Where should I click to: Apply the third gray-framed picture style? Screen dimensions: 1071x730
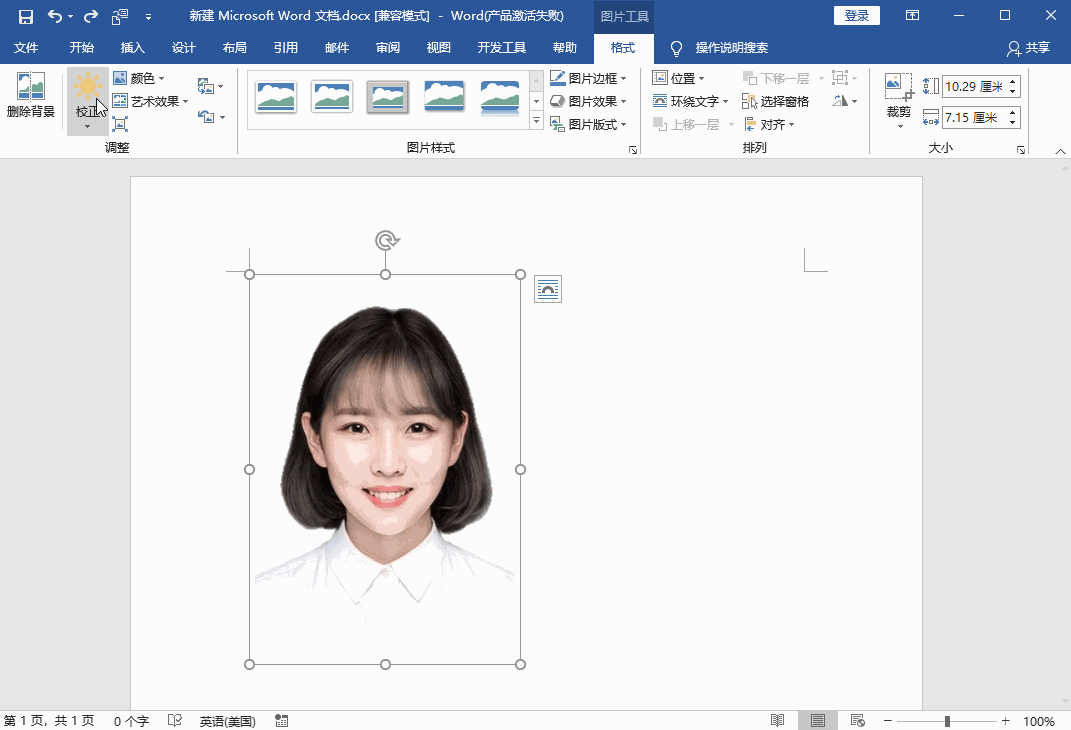[388, 97]
